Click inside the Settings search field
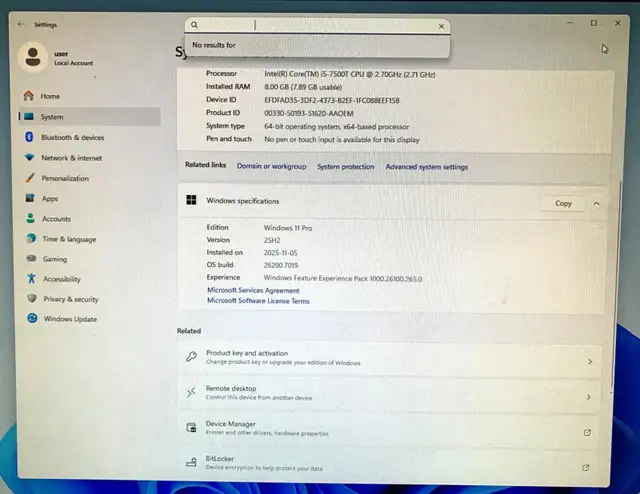Viewport: 640px width, 494px height. 317,25
